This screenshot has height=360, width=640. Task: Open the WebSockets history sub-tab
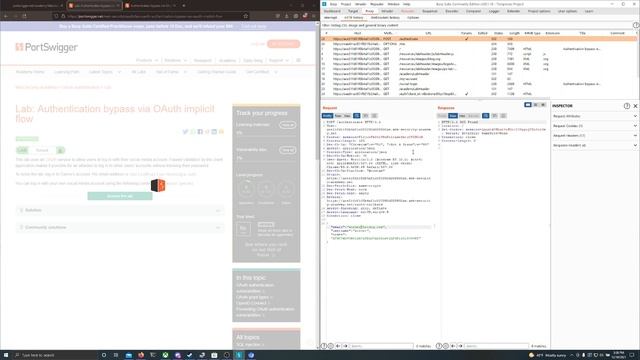click(x=385, y=18)
